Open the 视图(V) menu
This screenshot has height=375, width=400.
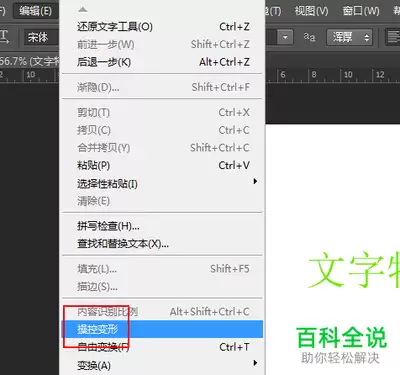[x=311, y=11]
